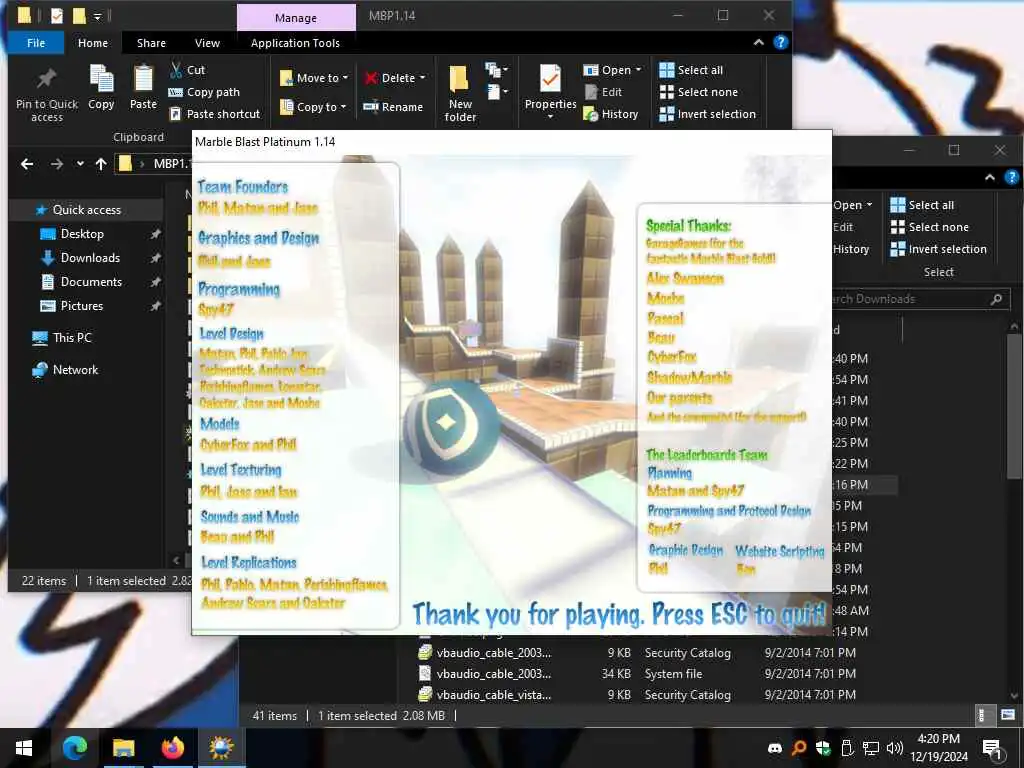Click Rename in the Organize group
Viewport: 1024px width, 768px height.
pyautogui.click(x=393, y=107)
